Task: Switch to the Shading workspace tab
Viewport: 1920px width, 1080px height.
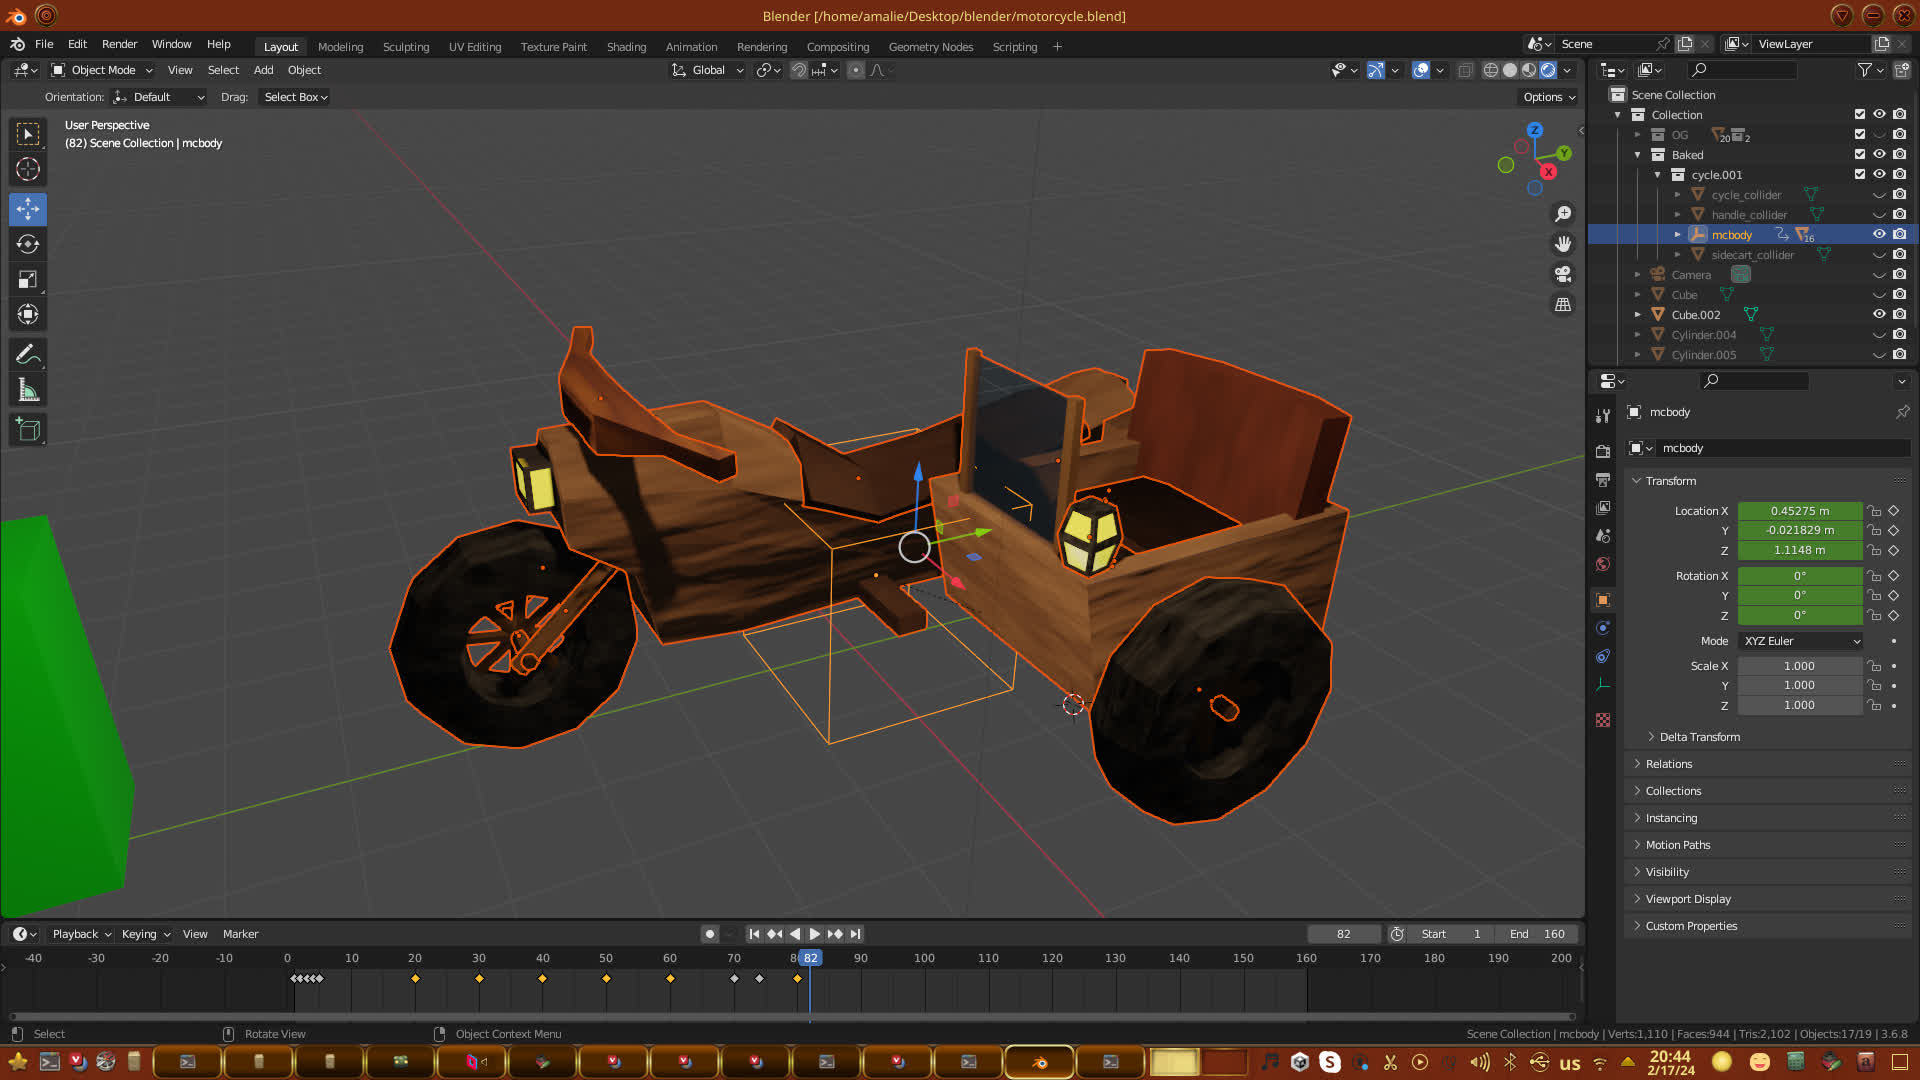Action: click(x=626, y=47)
